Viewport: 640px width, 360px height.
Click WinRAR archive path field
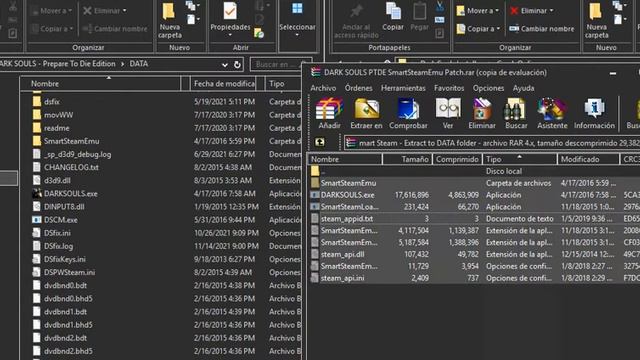492,143
